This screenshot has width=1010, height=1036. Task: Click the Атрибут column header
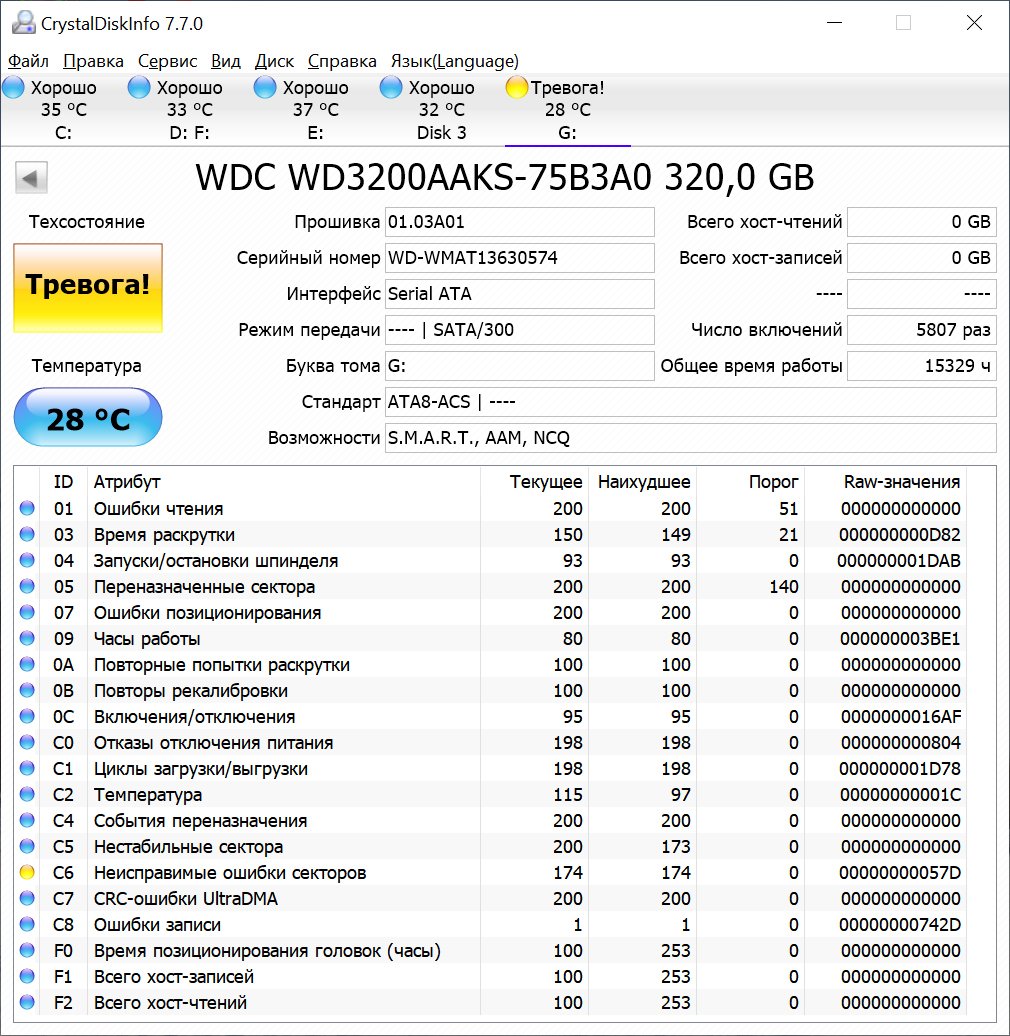[x=127, y=482]
